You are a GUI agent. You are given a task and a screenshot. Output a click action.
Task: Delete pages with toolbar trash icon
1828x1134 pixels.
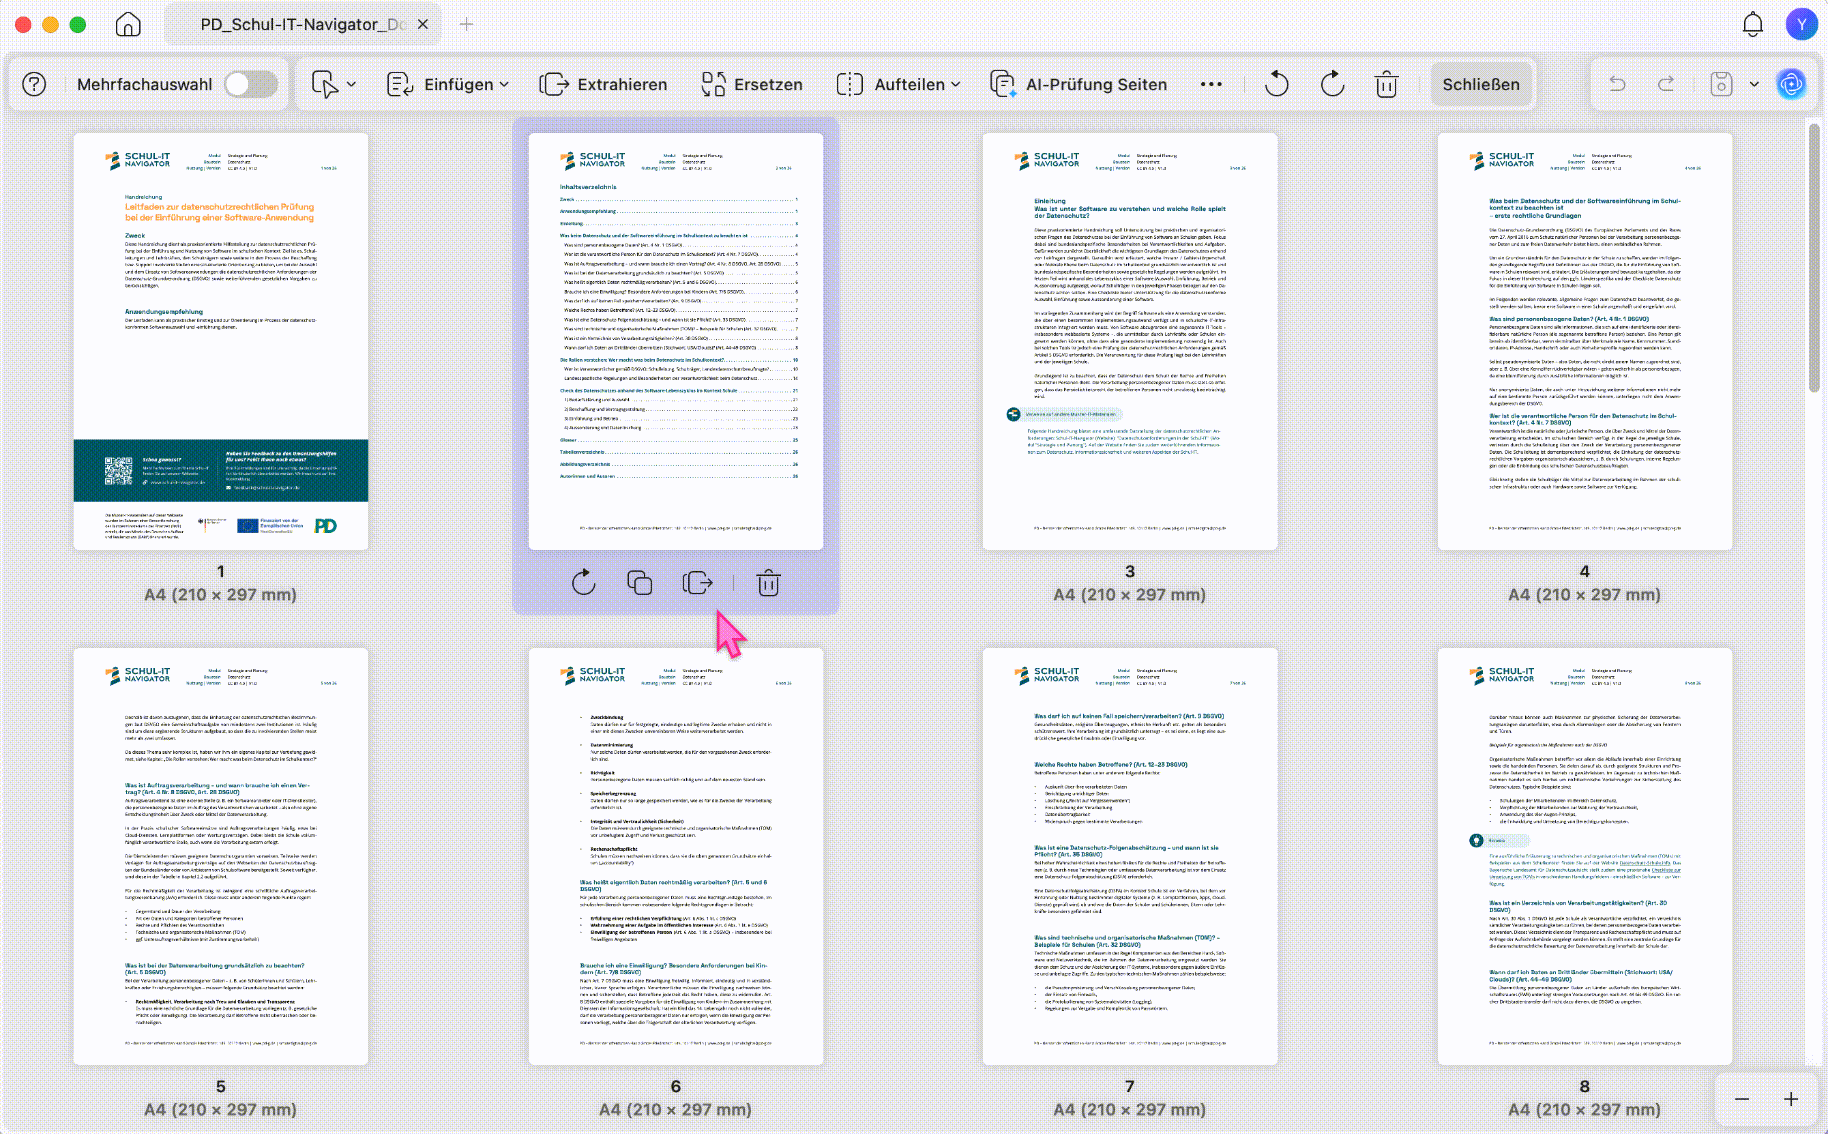1386,84
